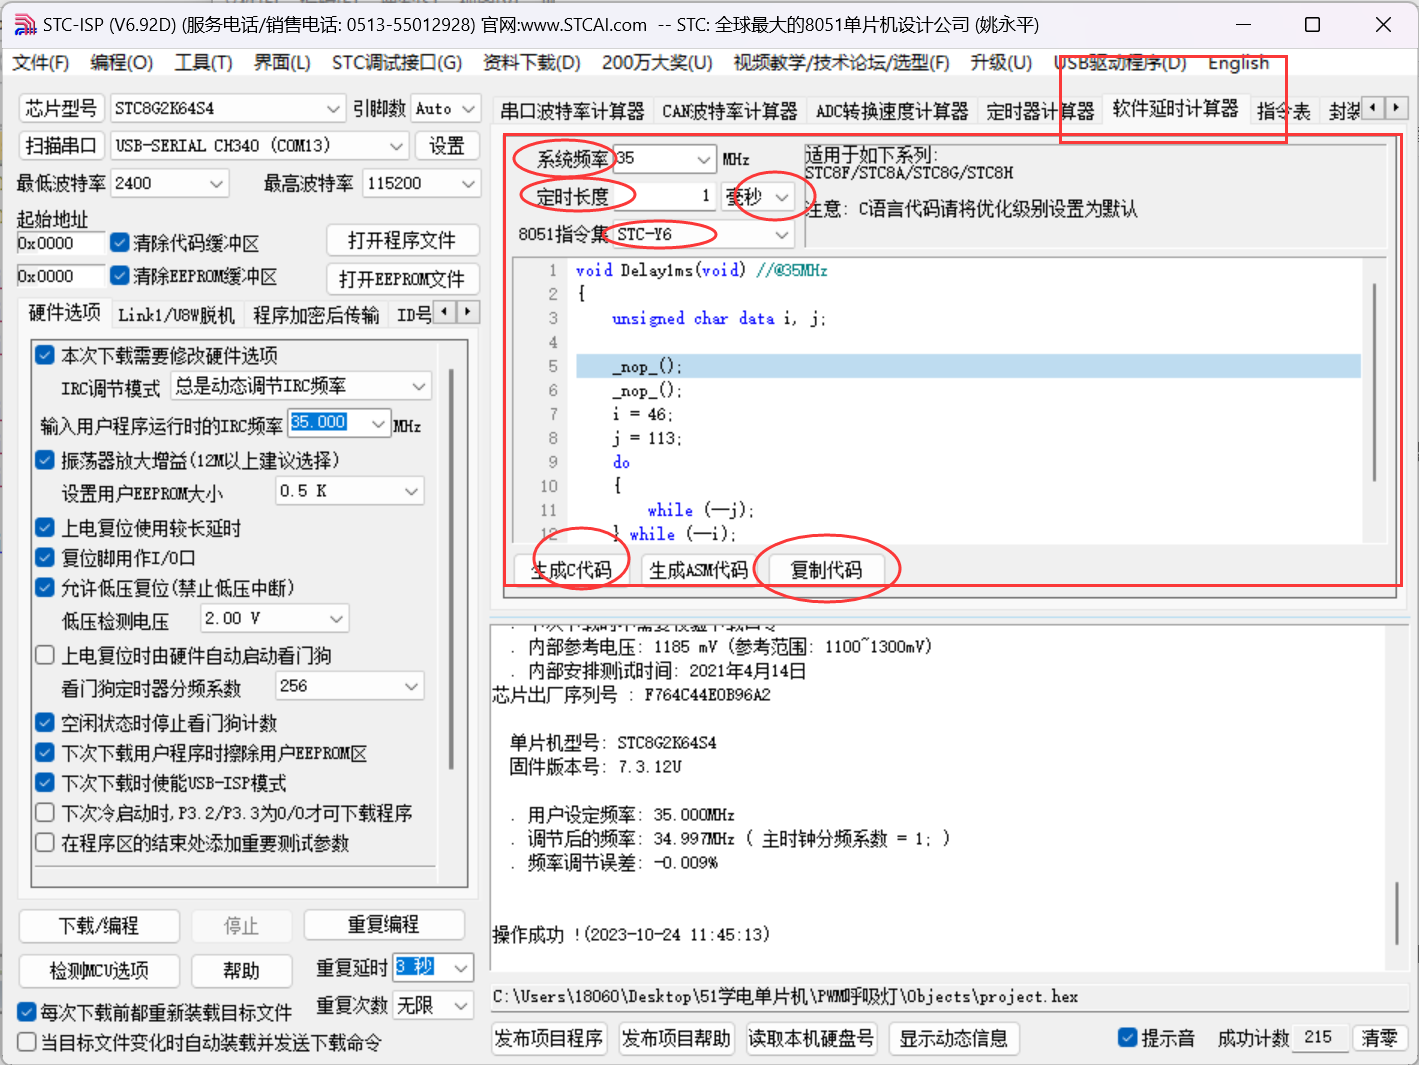Toggle 每次下载前都重新装载目标文件

27,1012
